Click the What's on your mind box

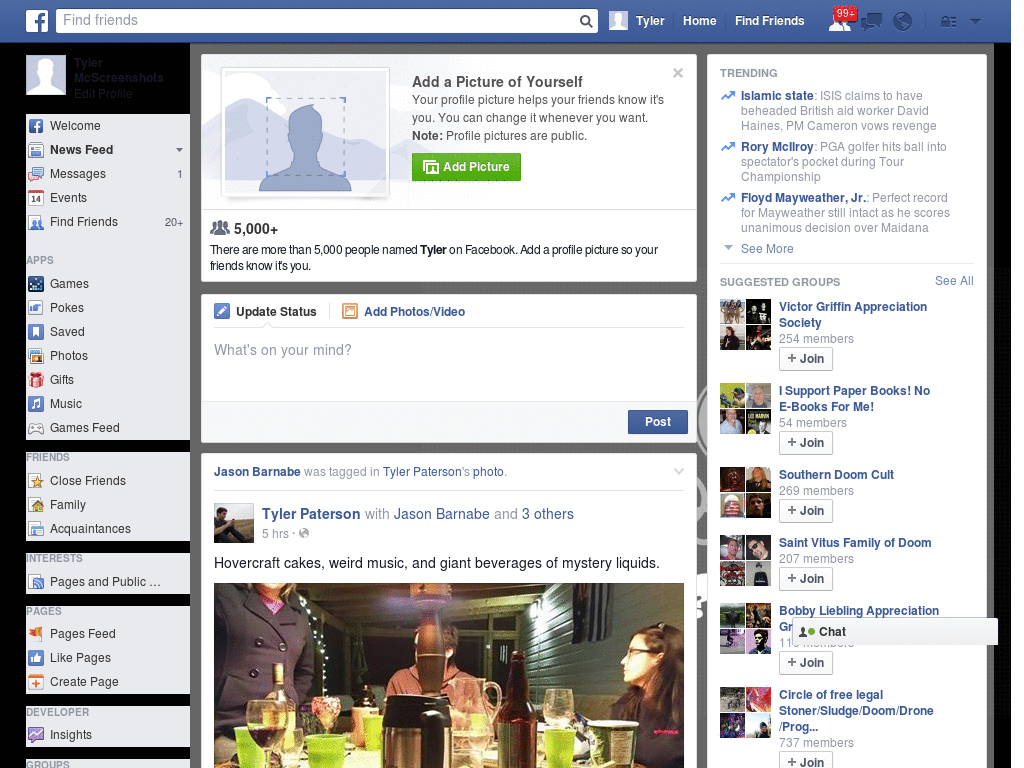449,366
